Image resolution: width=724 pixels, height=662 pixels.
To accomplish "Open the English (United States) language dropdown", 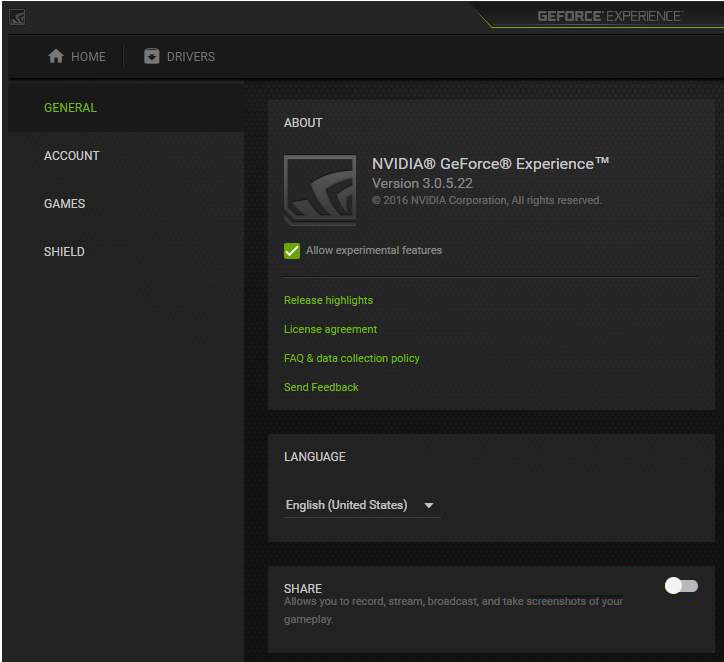I will [x=361, y=506].
